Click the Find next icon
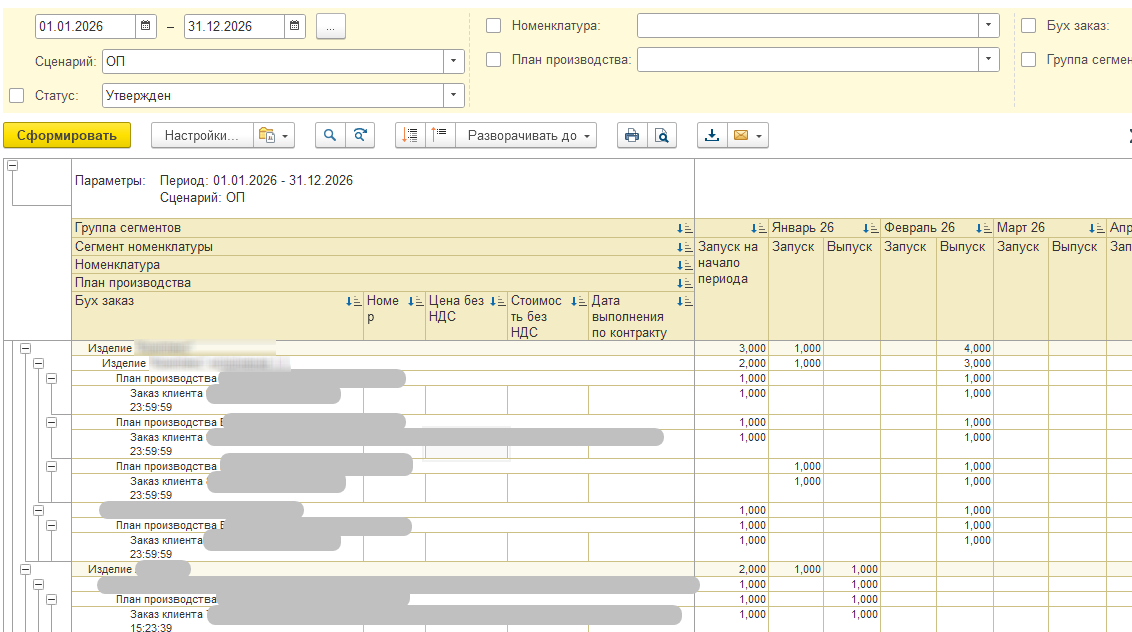Screen dimensions: 1132x632 [x=360, y=135]
